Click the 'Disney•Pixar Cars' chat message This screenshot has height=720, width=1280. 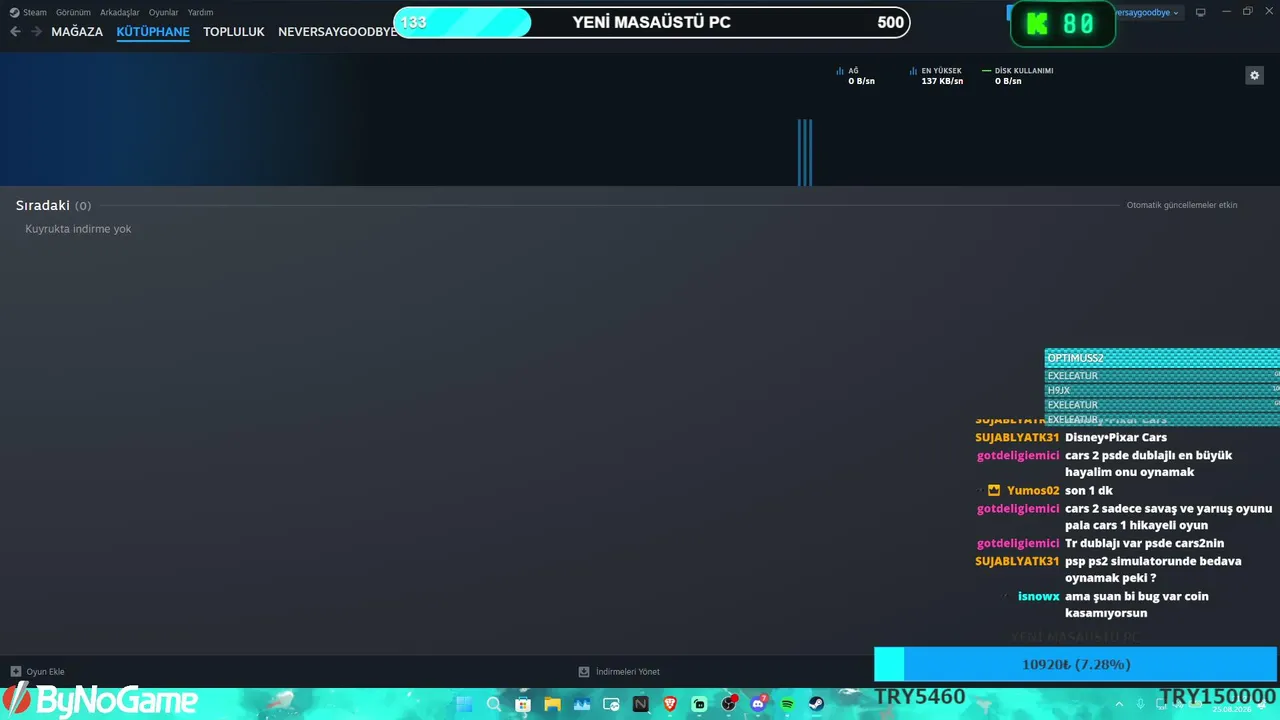click(x=1116, y=437)
